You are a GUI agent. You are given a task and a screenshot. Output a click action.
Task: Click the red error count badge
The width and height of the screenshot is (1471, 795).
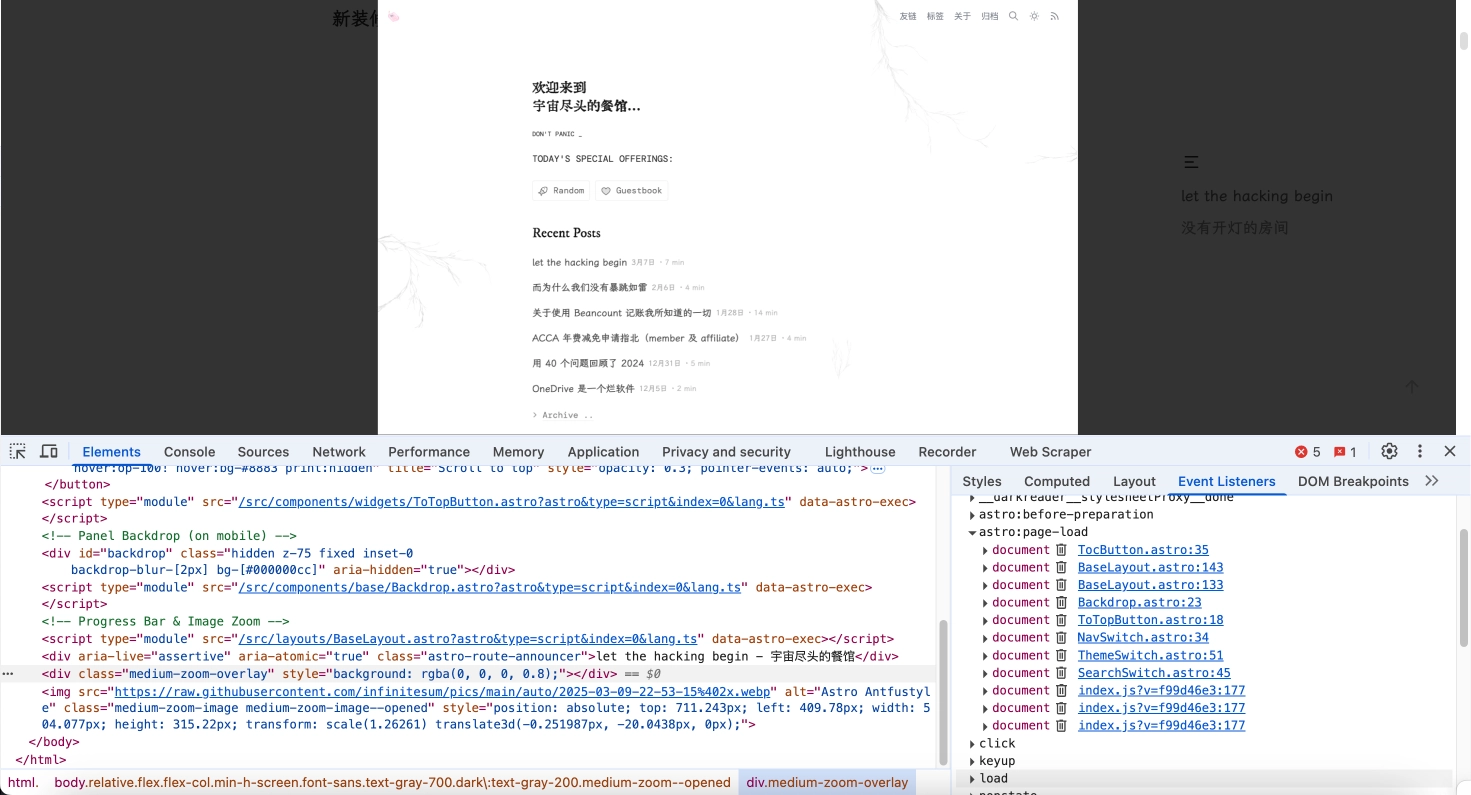coord(1308,452)
